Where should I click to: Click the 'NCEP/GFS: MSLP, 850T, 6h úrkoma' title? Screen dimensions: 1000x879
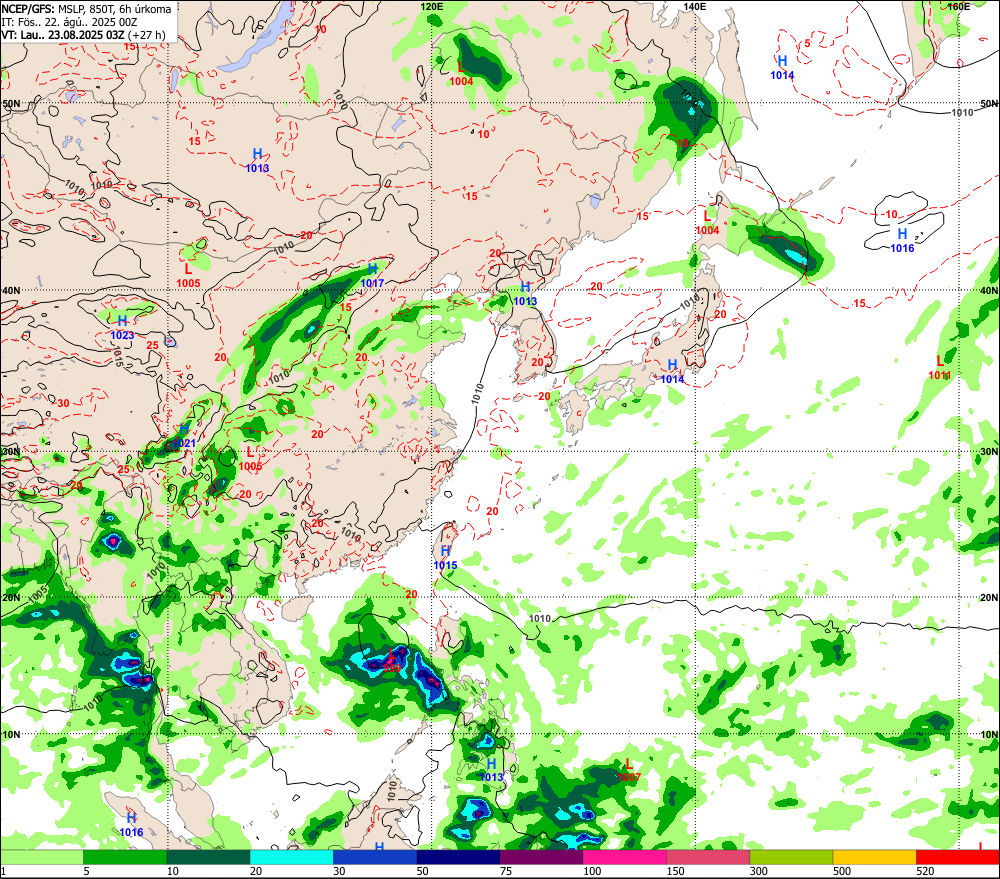coord(86,9)
